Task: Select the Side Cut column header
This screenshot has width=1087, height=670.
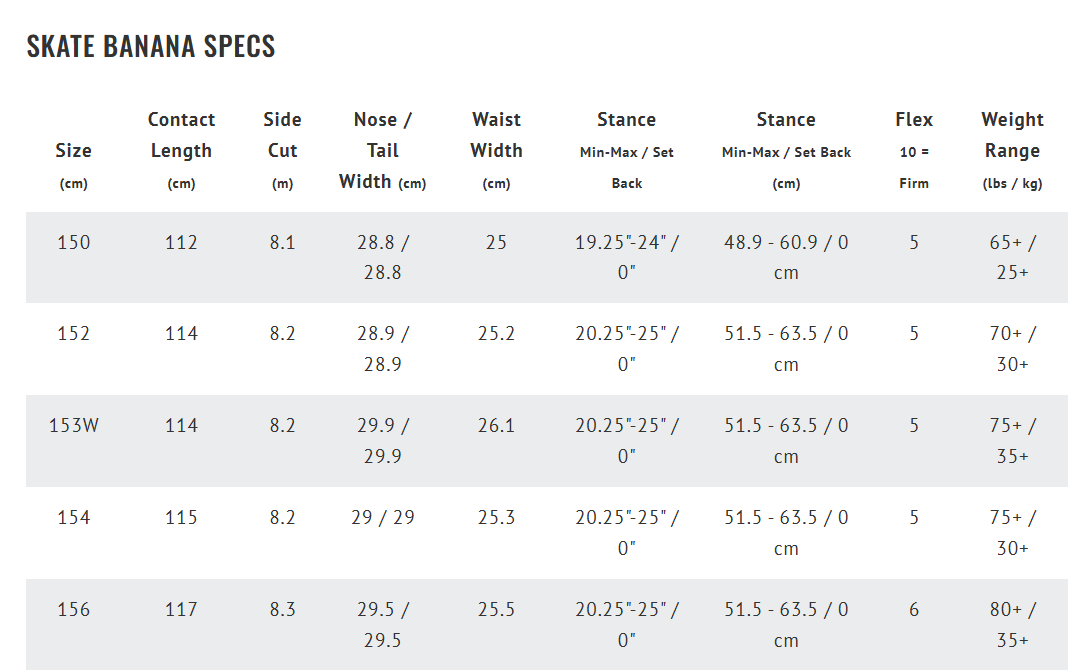Action: [x=282, y=135]
